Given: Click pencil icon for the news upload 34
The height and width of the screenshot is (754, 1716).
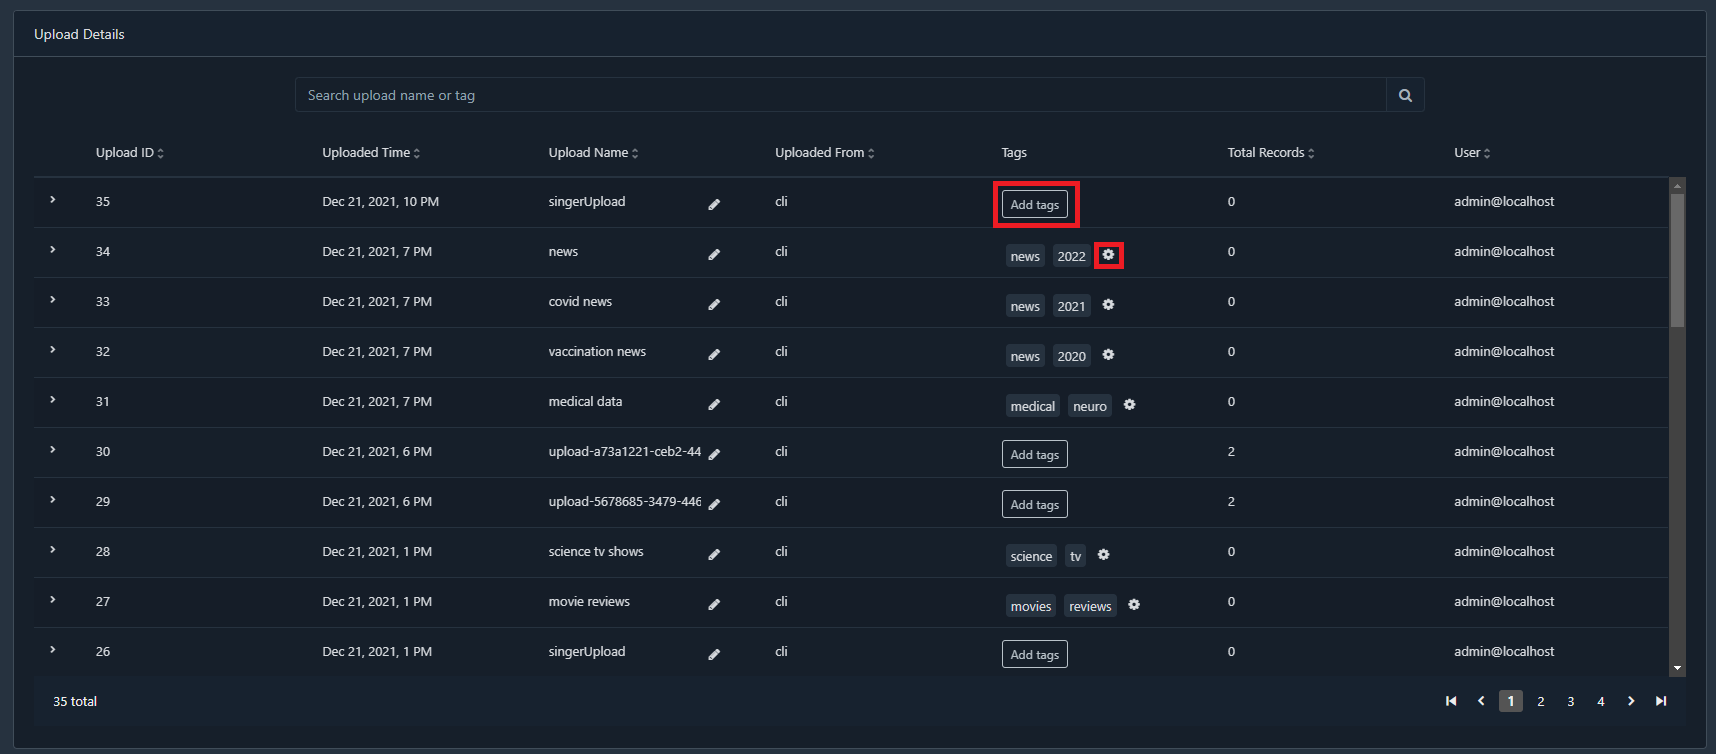Looking at the screenshot, I should pos(714,254).
